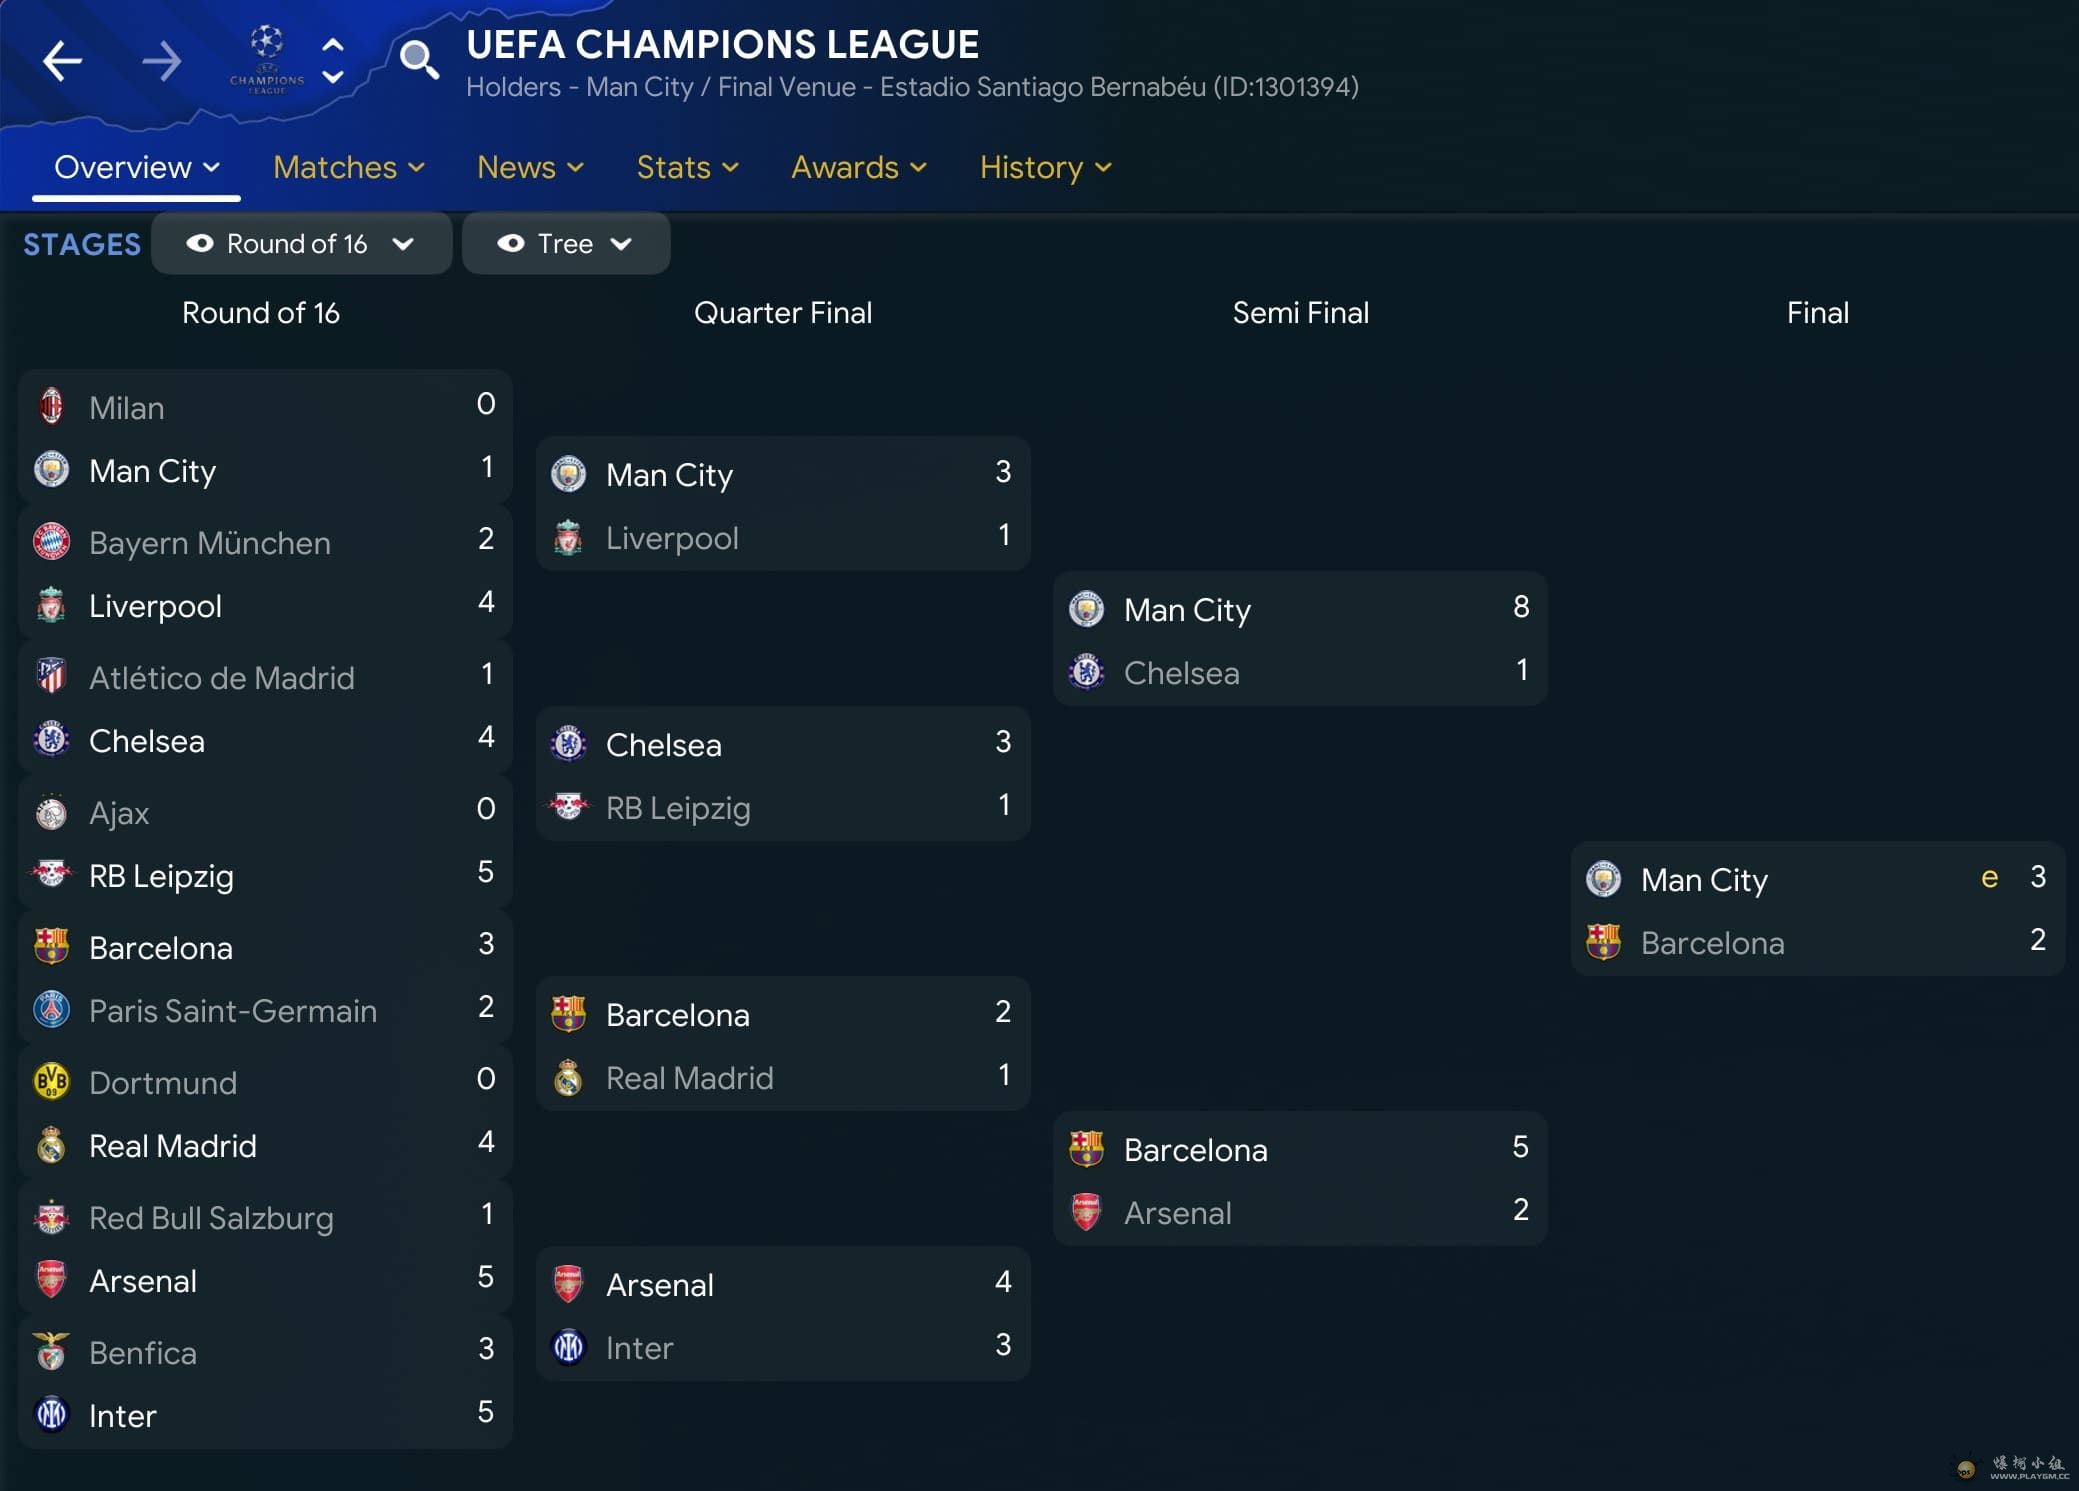Screen dimensions: 2079x1491
Task: Click the Champions League logo icon
Action: coord(266,59)
